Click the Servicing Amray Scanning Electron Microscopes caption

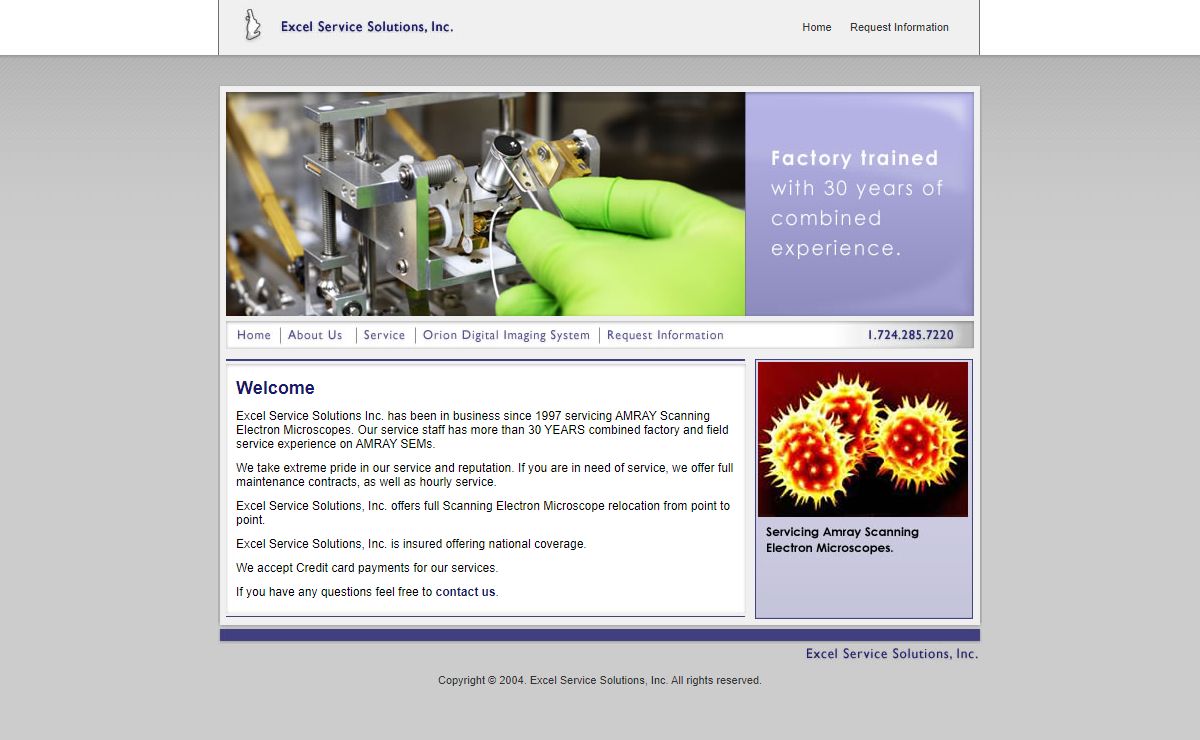[842, 540]
